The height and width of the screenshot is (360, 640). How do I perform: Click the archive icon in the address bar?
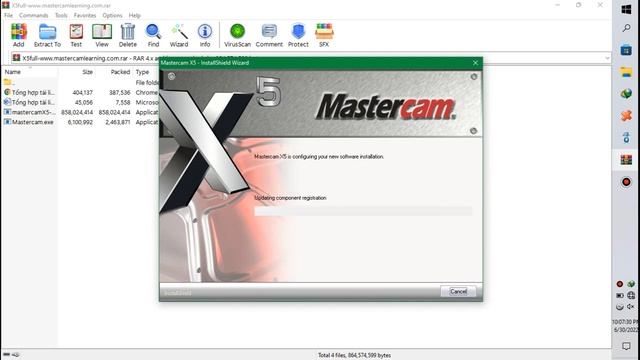pos(16,58)
